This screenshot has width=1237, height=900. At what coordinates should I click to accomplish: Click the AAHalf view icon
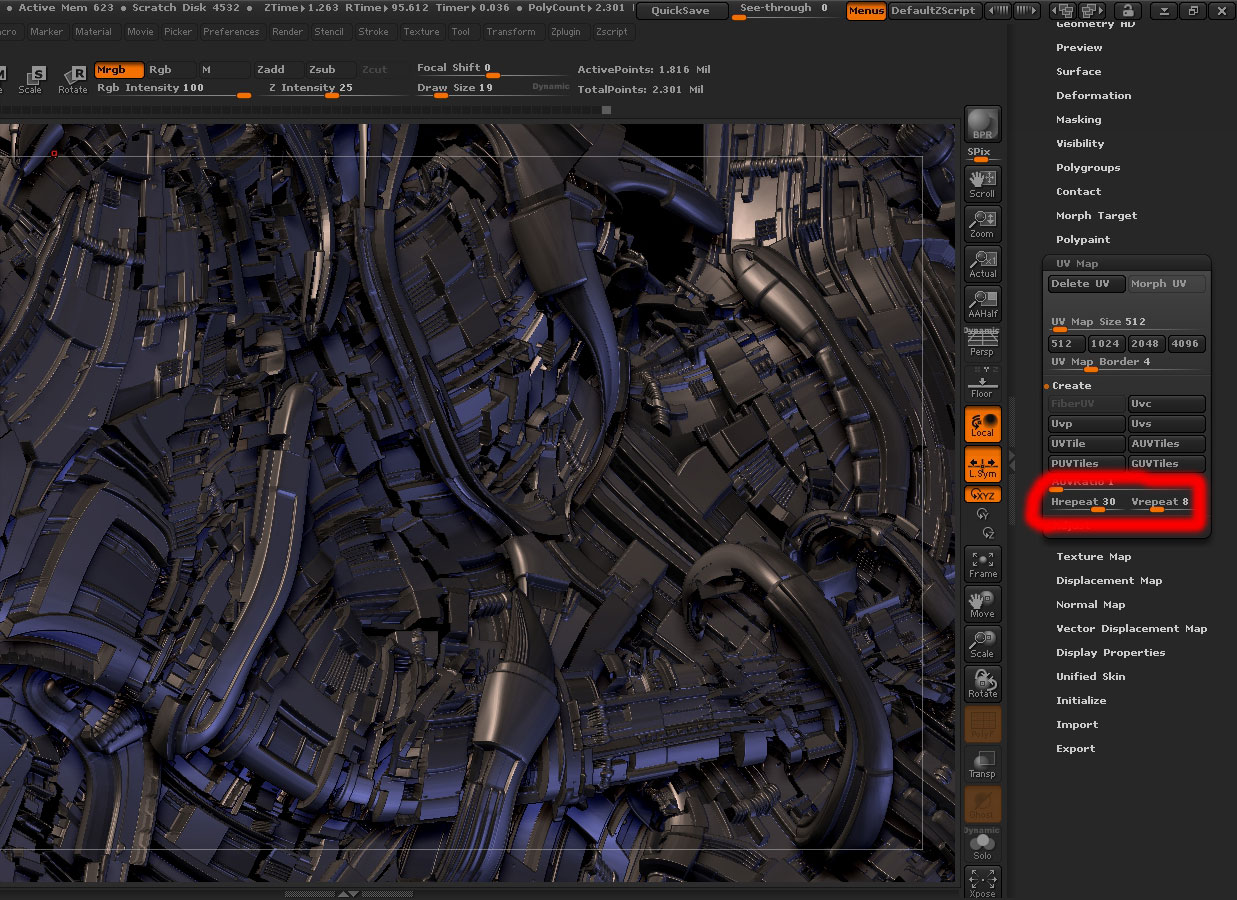[982, 303]
